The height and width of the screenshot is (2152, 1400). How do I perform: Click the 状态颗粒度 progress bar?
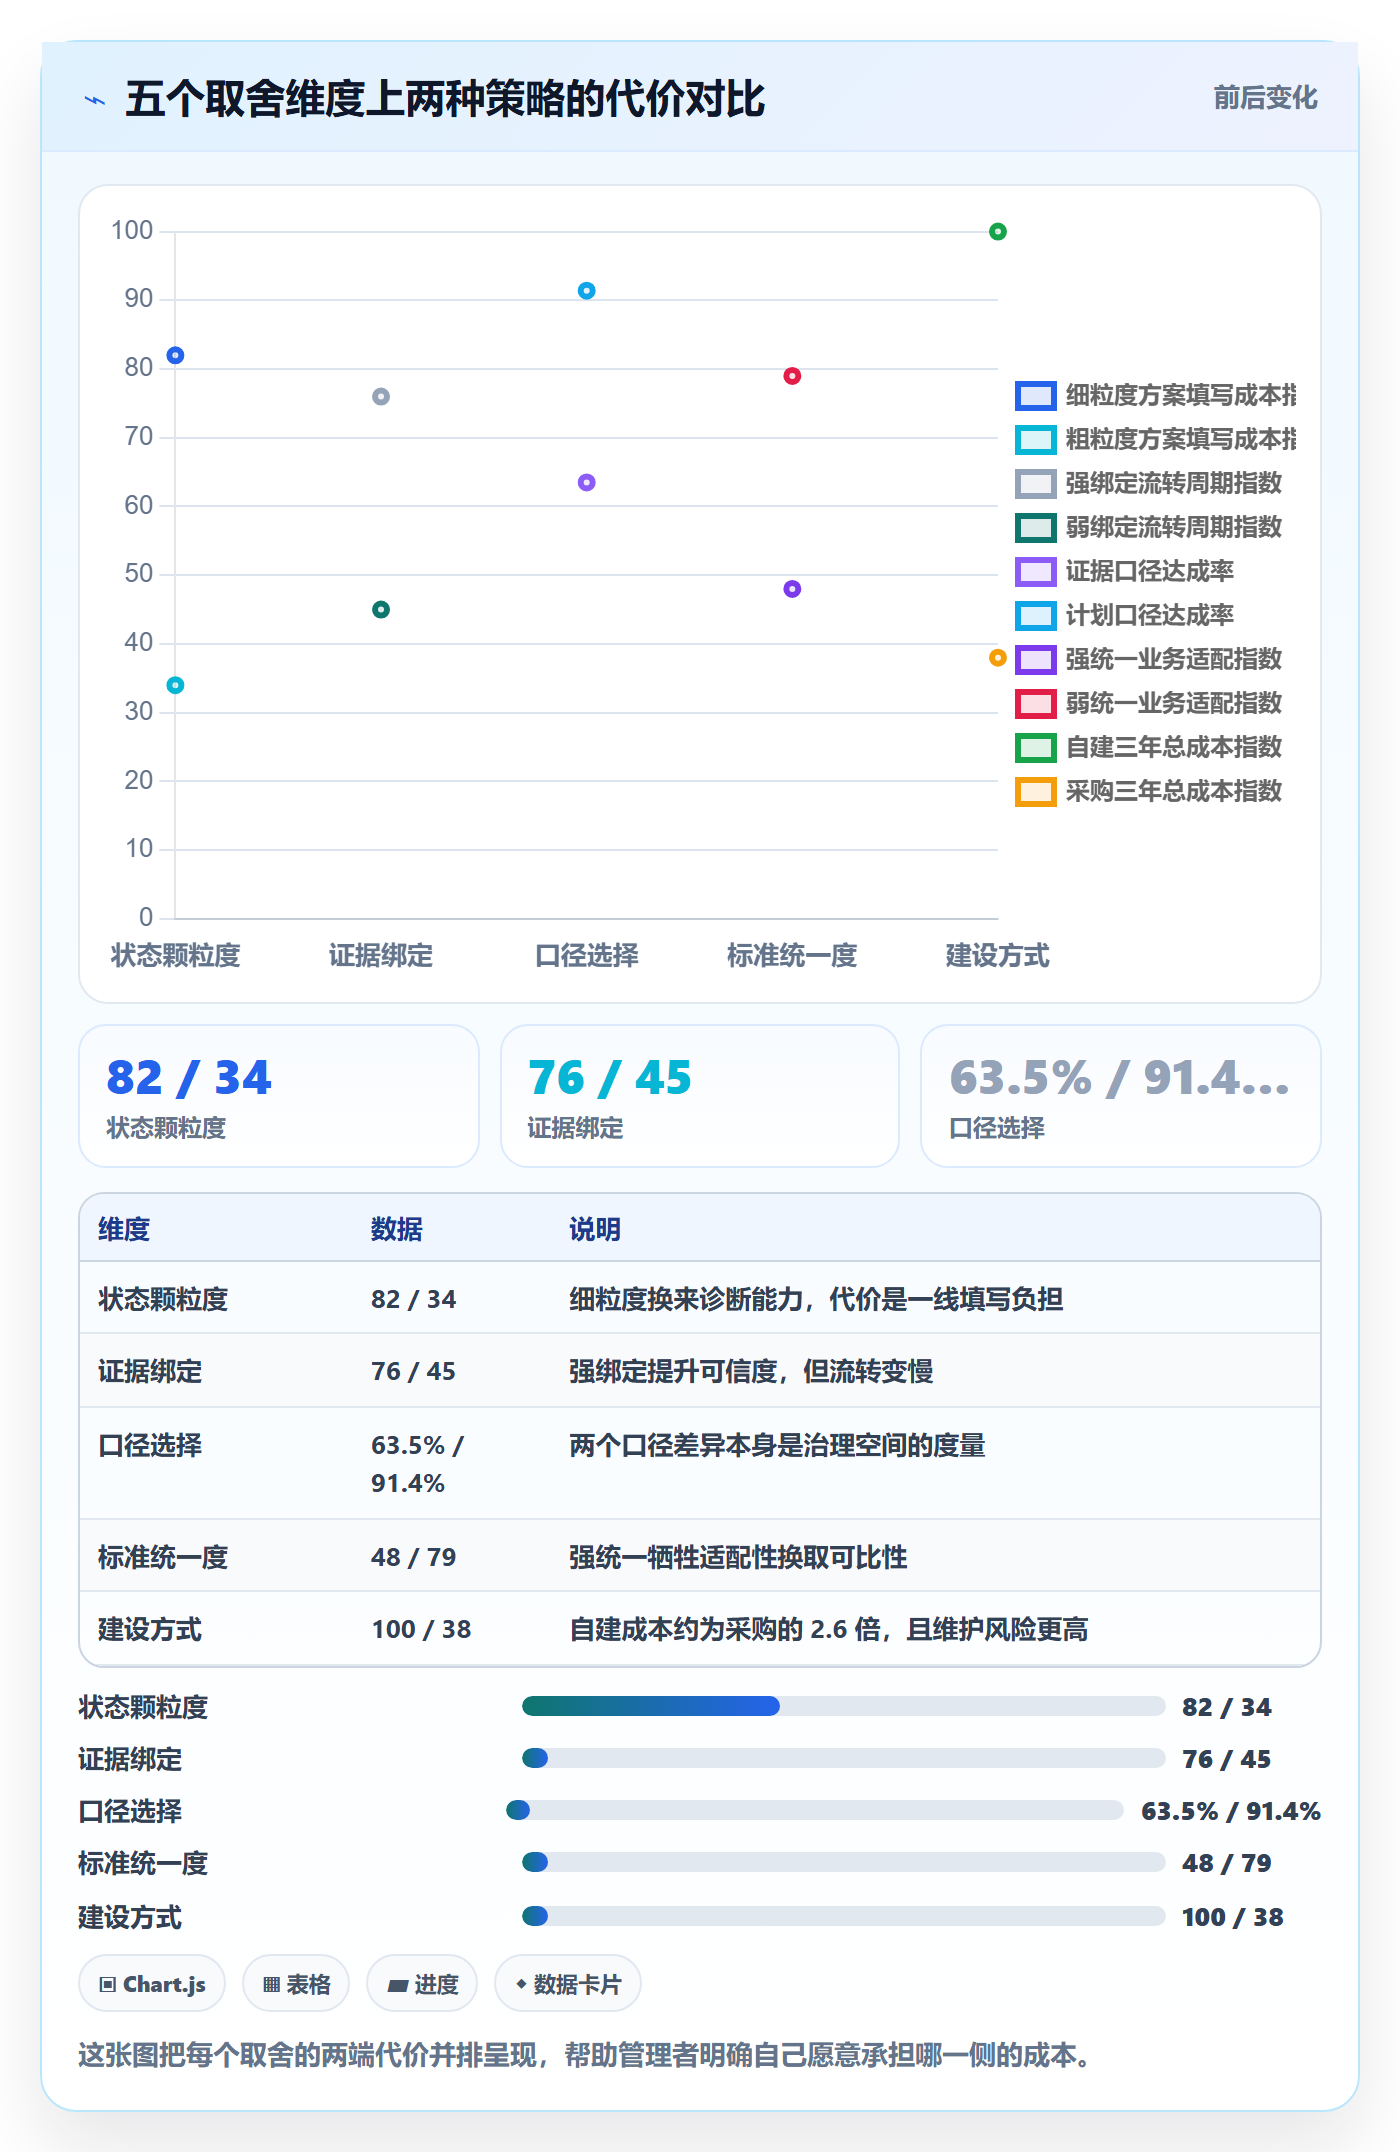click(844, 1706)
